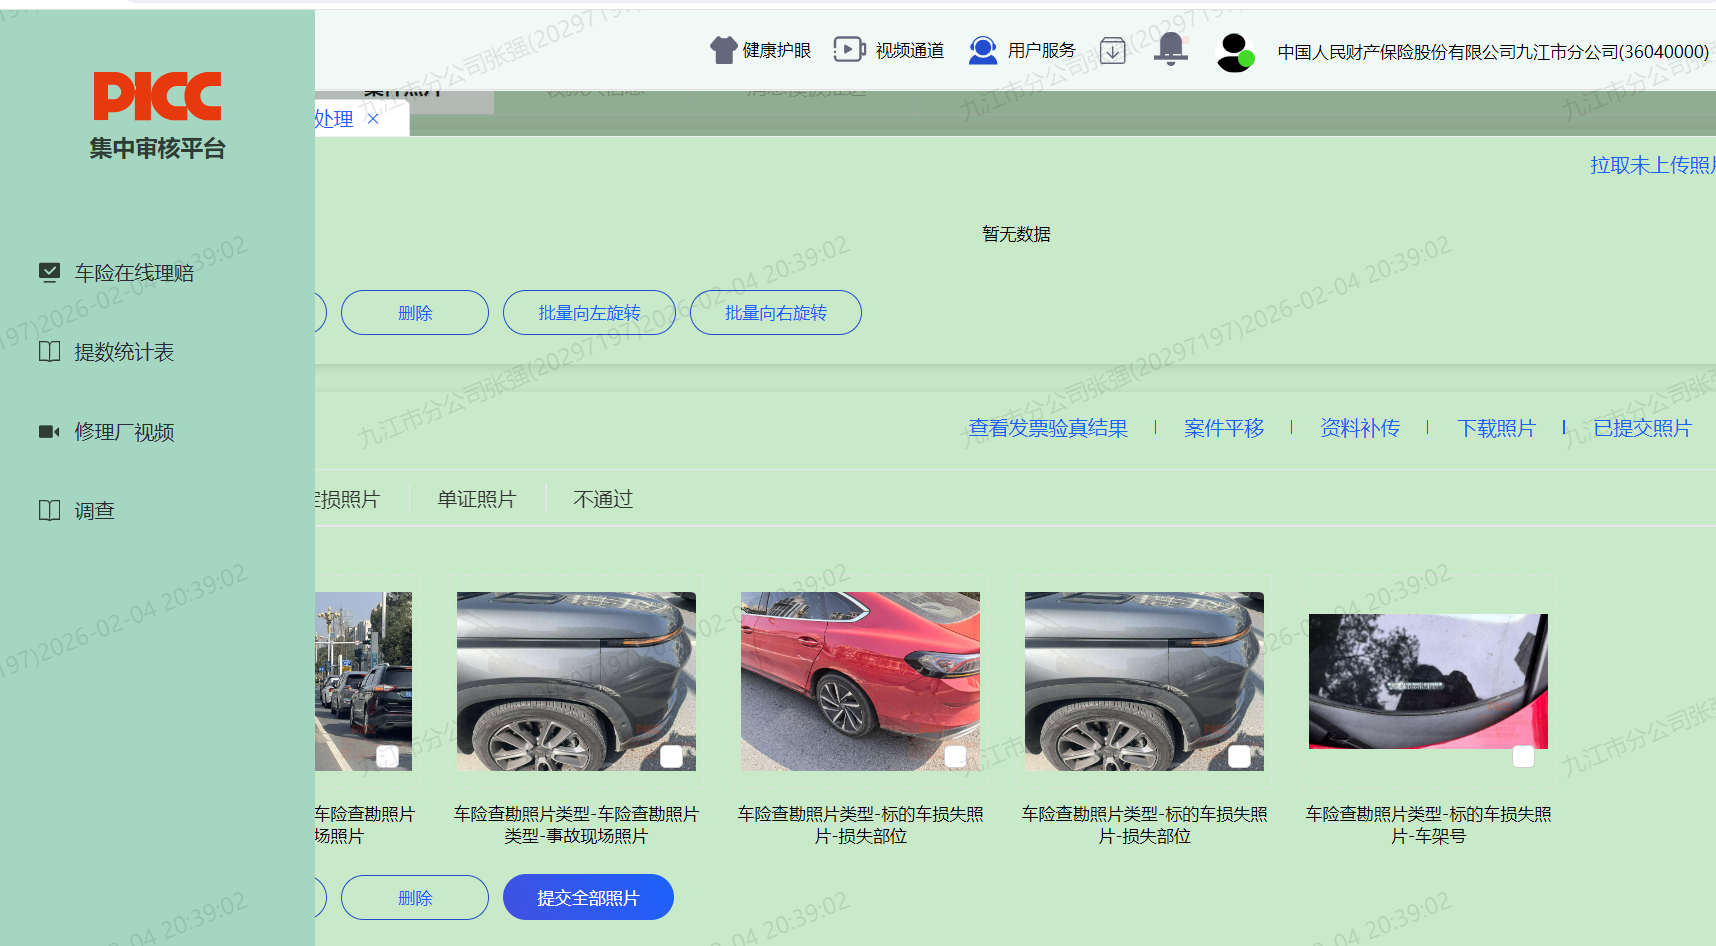Click the health eye-care shirt icon
Screen dimensions: 1716x946
723,50
